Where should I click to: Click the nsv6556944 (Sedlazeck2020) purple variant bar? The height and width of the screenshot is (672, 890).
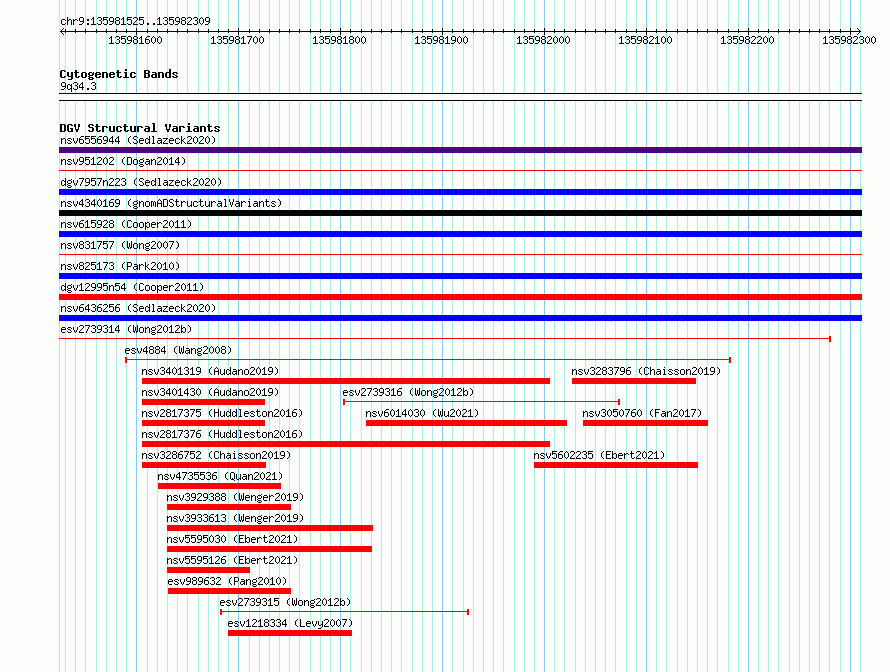point(460,150)
